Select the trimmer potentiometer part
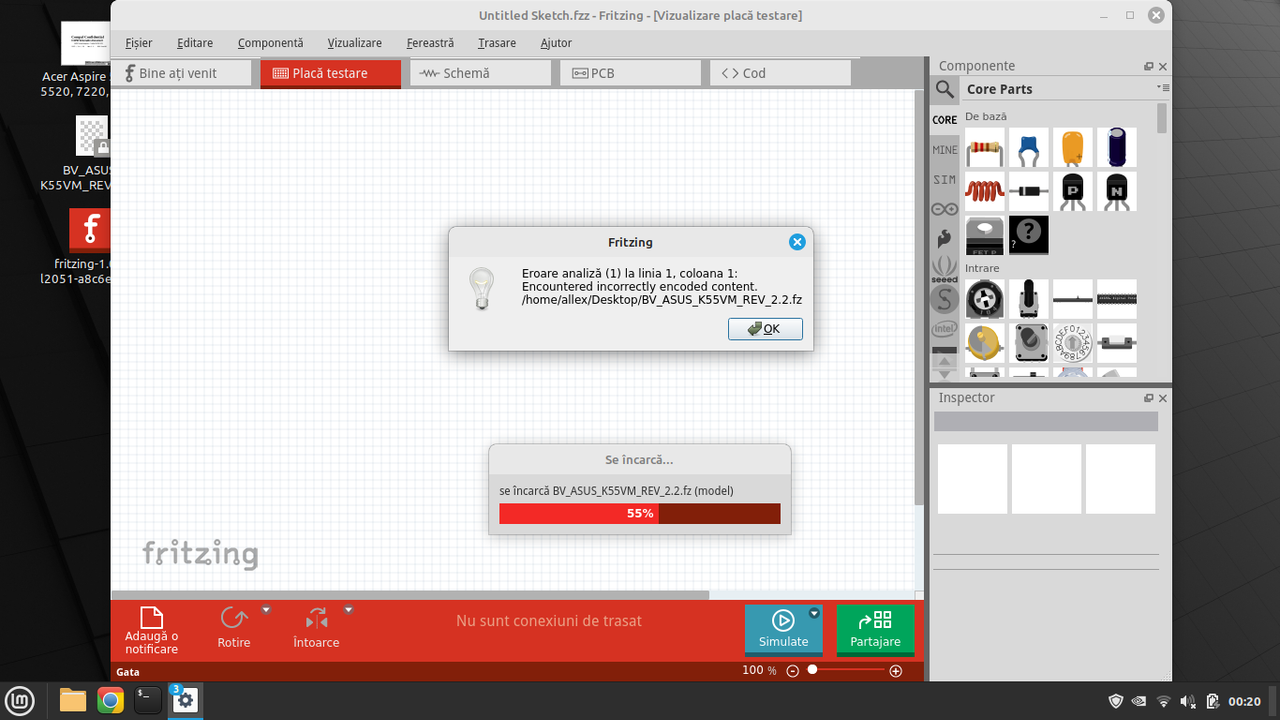 985,299
